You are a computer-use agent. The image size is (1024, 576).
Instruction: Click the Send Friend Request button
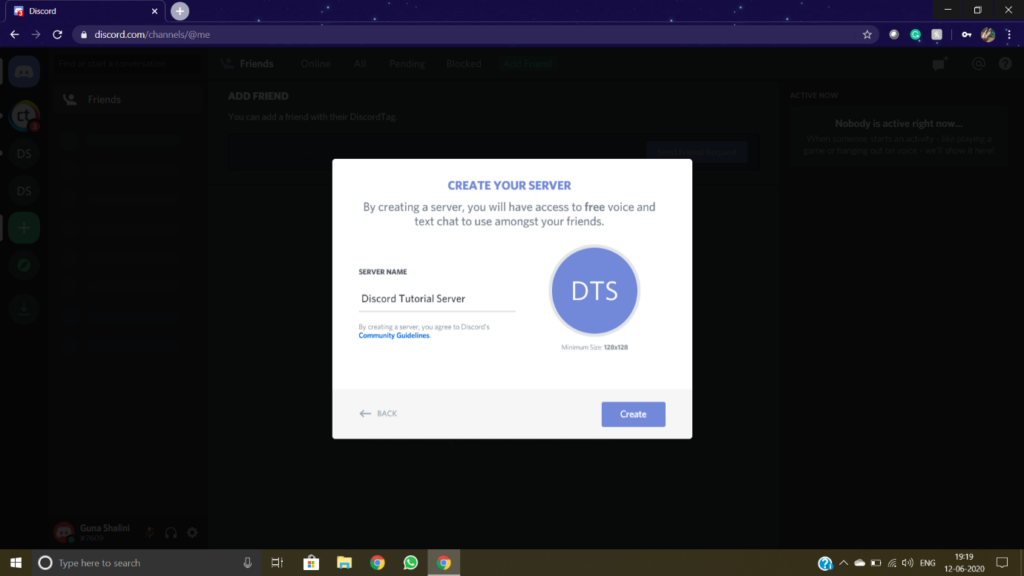697,152
